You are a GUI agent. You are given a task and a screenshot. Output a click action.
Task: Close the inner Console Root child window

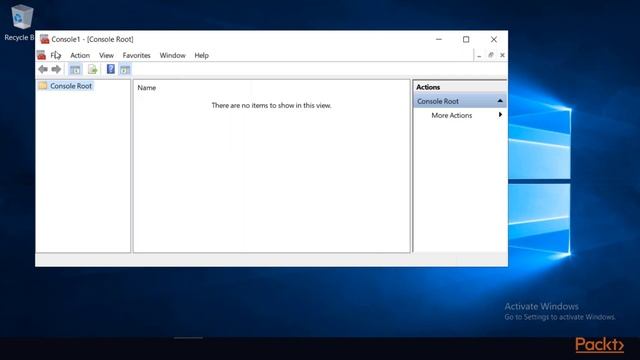point(502,55)
